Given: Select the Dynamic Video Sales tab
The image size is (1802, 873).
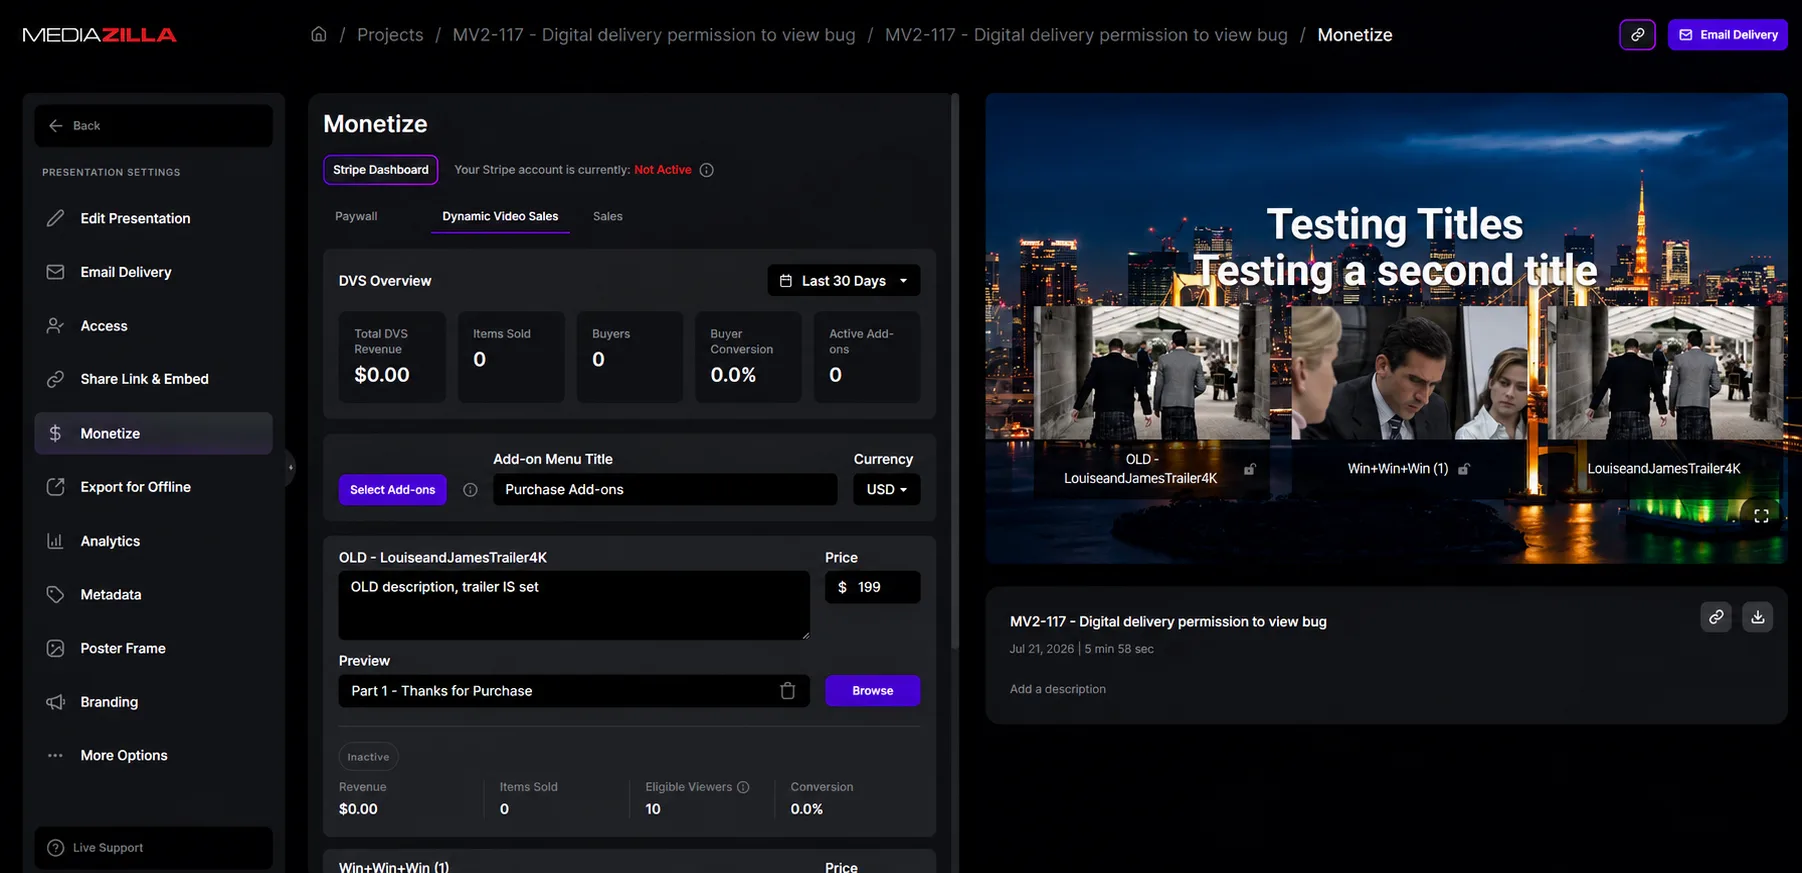Looking at the screenshot, I should (x=500, y=216).
